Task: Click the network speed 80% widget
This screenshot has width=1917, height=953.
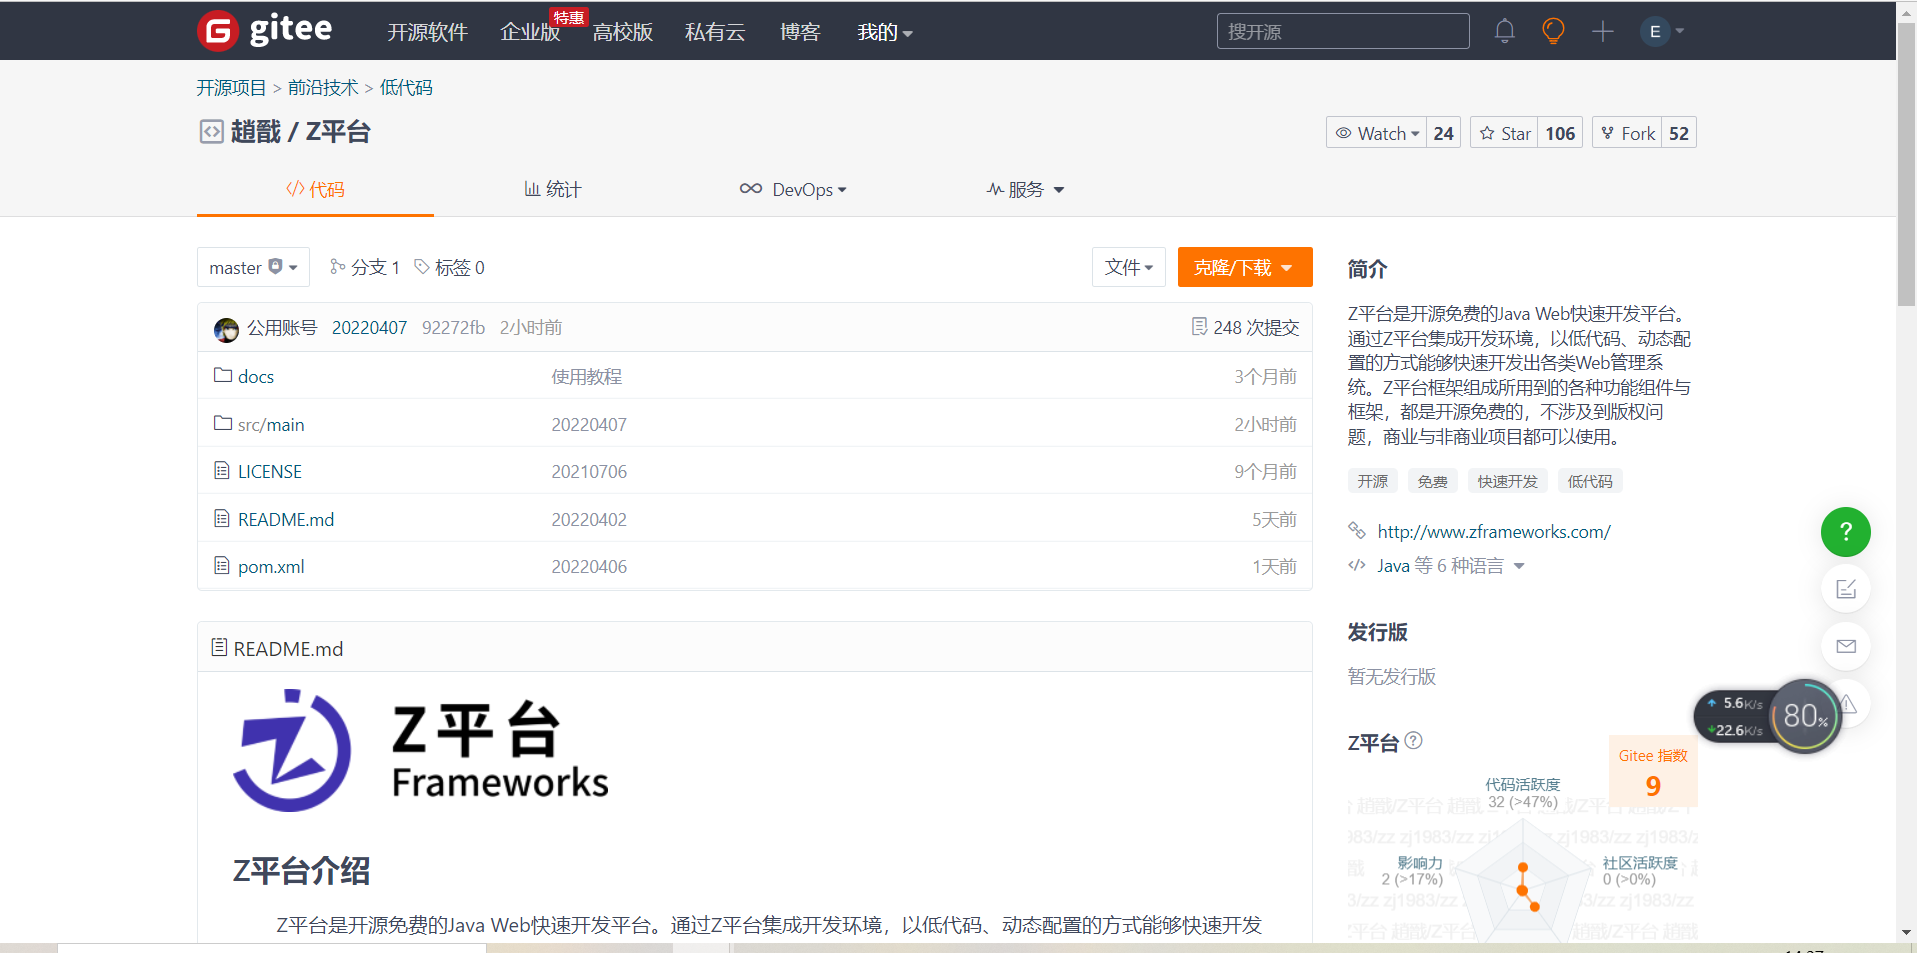Action: (x=1767, y=716)
